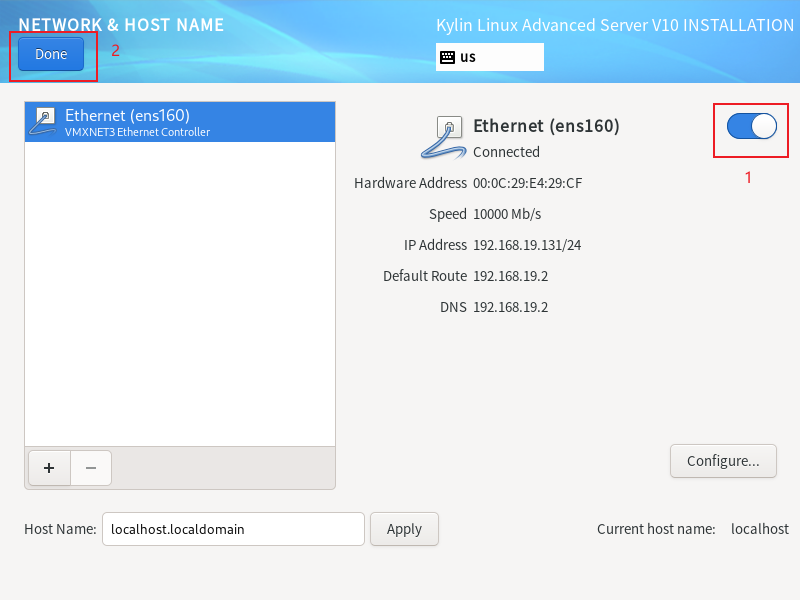
Task: Click the keyboard icon beside the us layout
Action: click(x=447, y=57)
